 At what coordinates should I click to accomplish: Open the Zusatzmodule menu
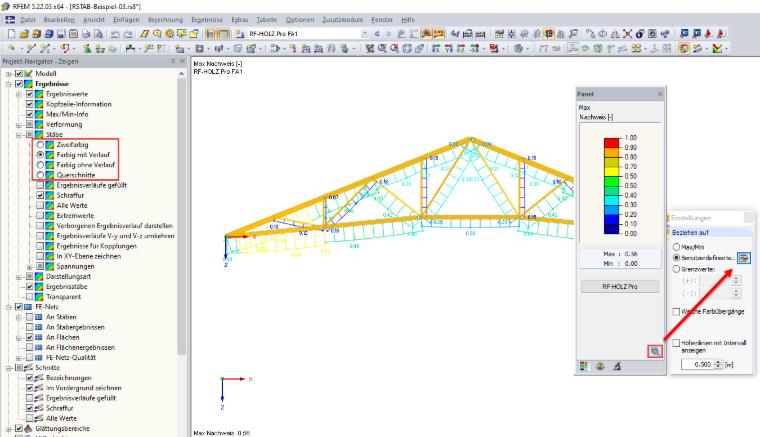tap(343, 20)
